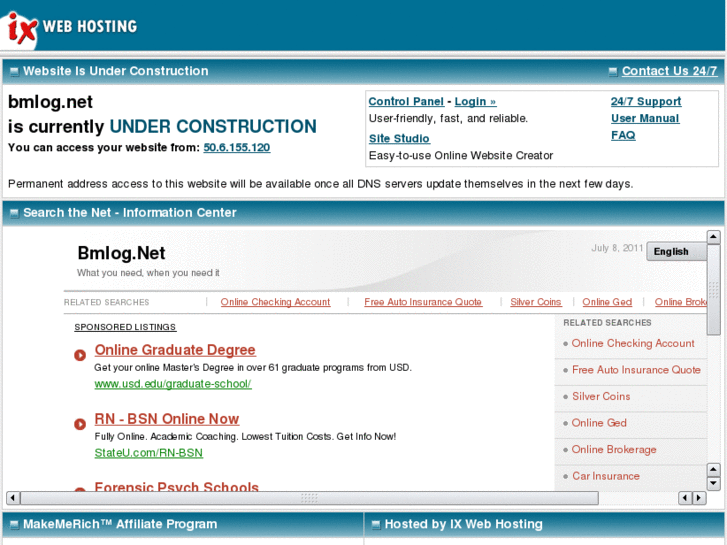
Task: Click the right arrow on the horizontal scrollbar
Action: [699, 498]
